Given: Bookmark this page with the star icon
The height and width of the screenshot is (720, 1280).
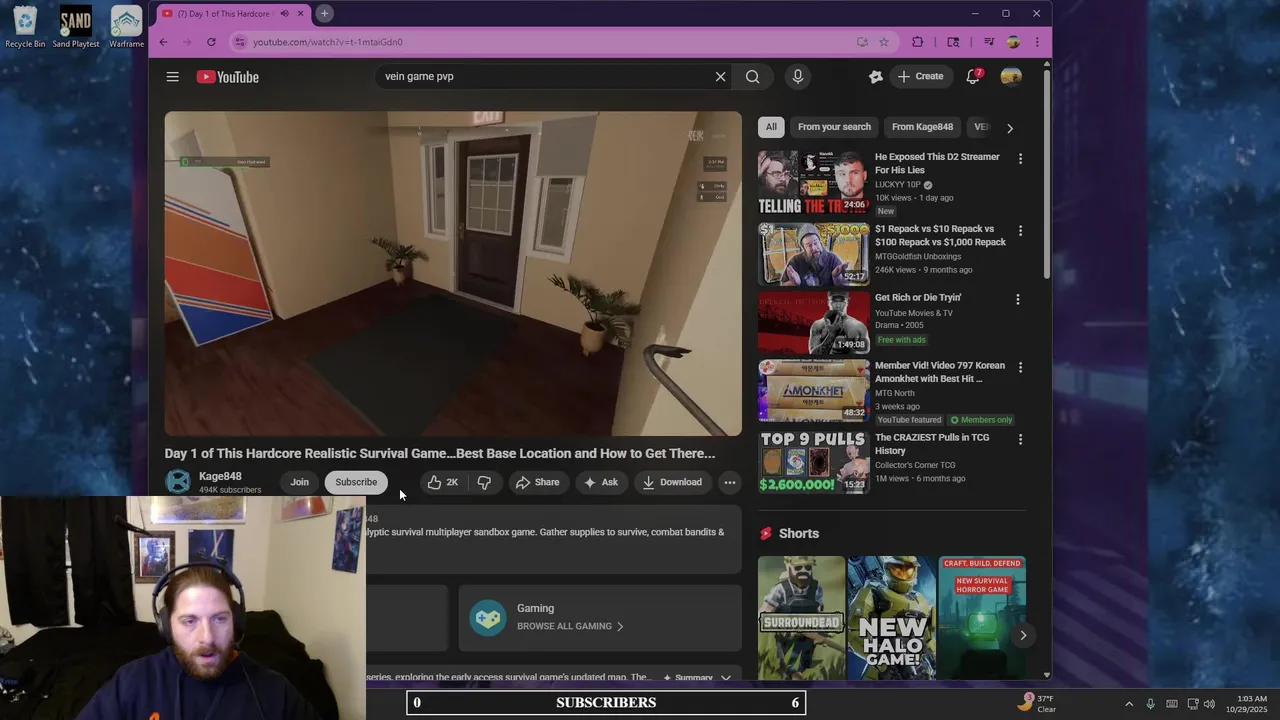Looking at the screenshot, I should pyautogui.click(x=884, y=42).
